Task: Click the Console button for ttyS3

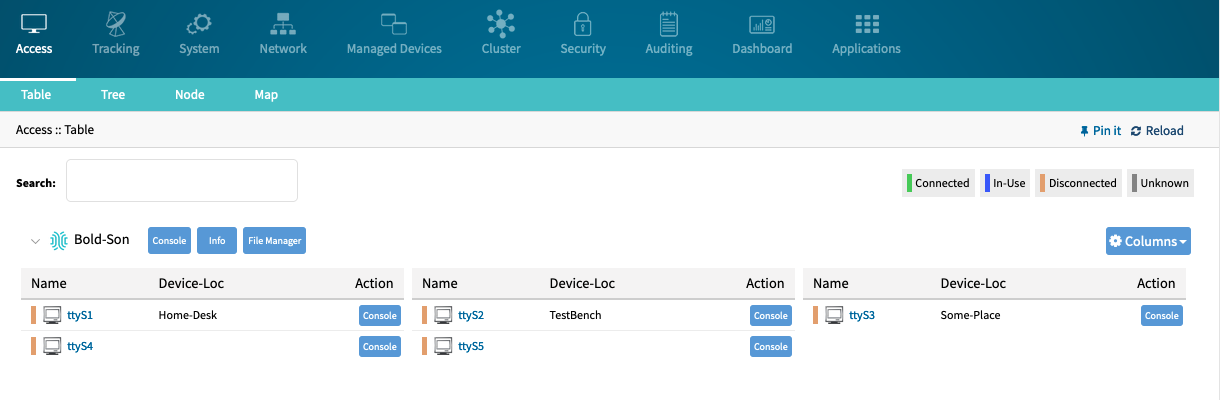Action: click(1161, 315)
